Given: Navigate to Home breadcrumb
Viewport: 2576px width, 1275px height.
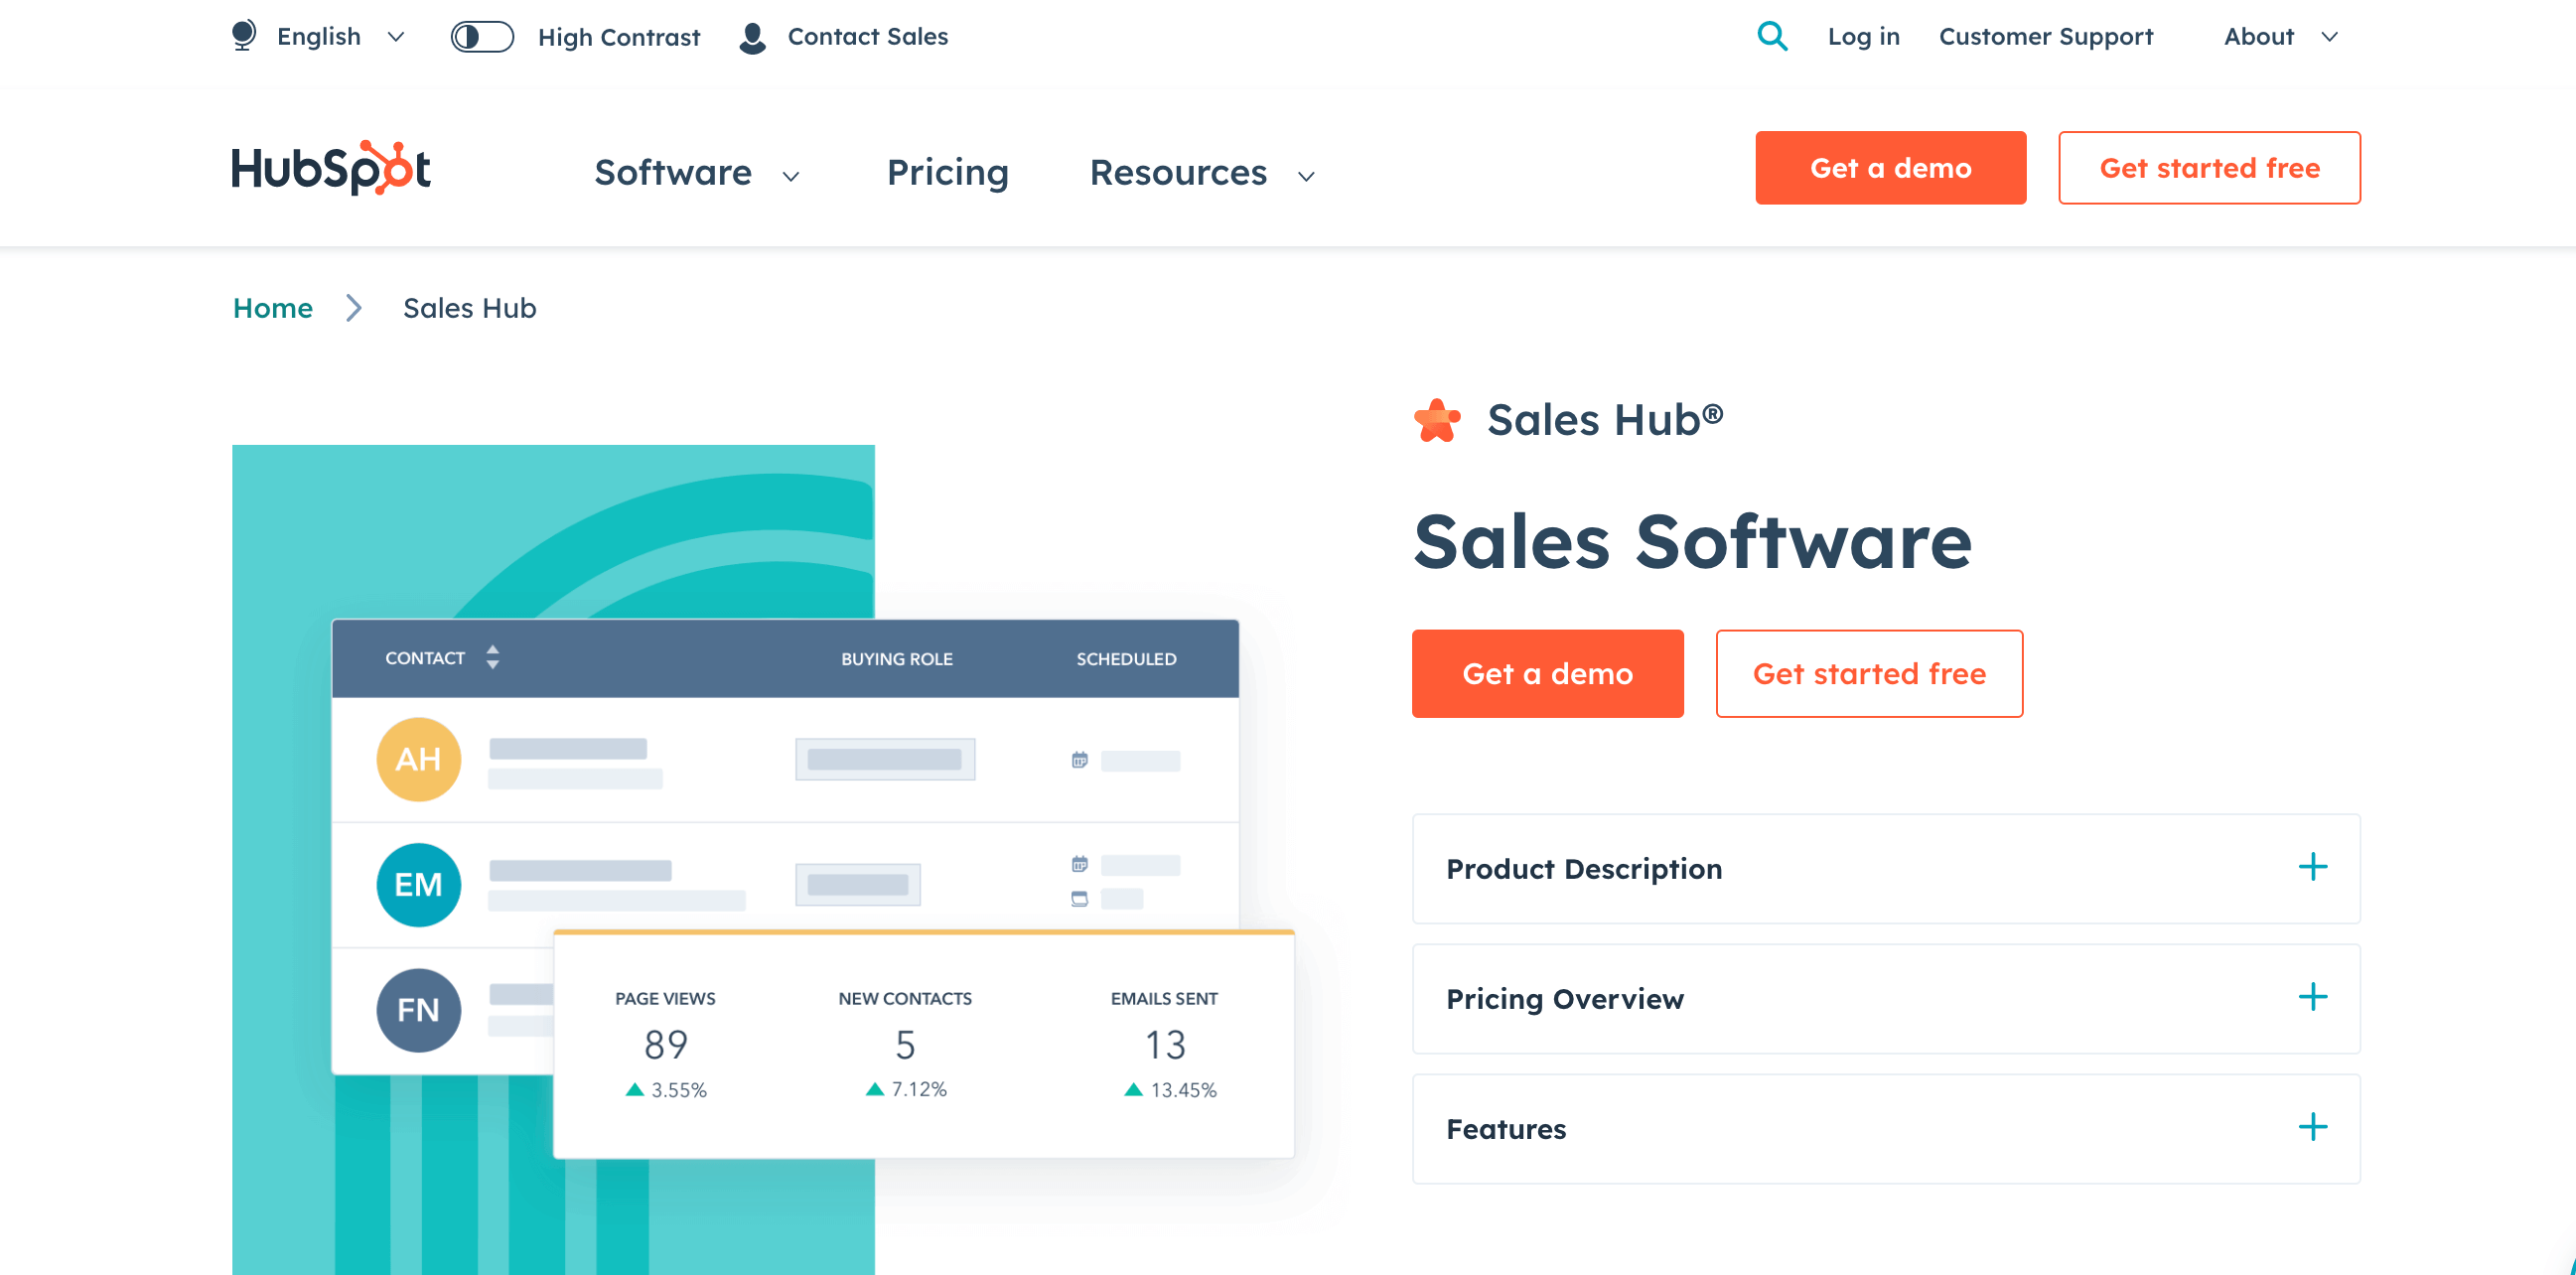Looking at the screenshot, I should [272, 308].
